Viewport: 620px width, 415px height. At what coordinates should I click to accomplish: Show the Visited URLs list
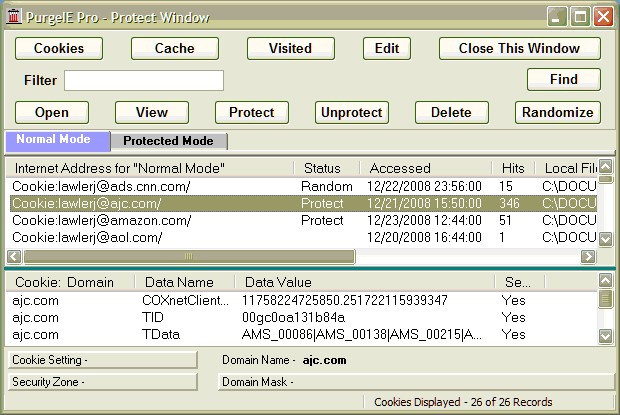(291, 49)
